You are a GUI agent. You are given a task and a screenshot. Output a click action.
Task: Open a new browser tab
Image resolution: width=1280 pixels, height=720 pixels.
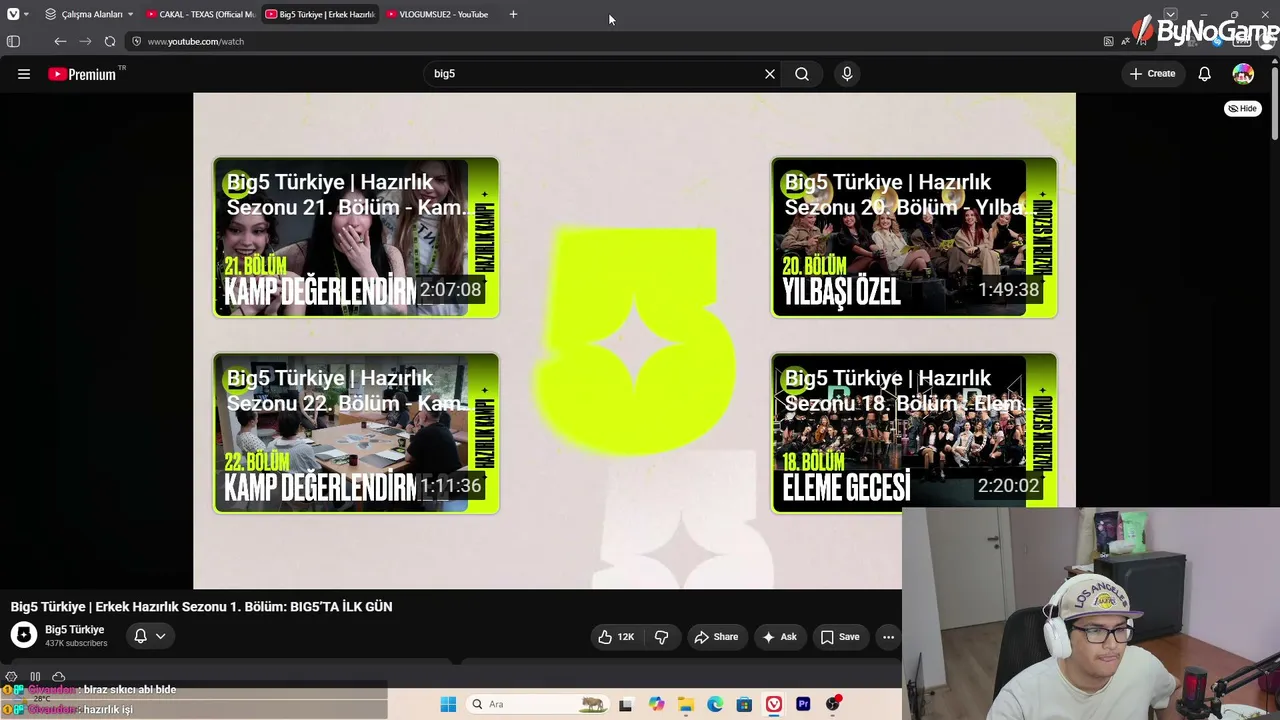point(513,14)
